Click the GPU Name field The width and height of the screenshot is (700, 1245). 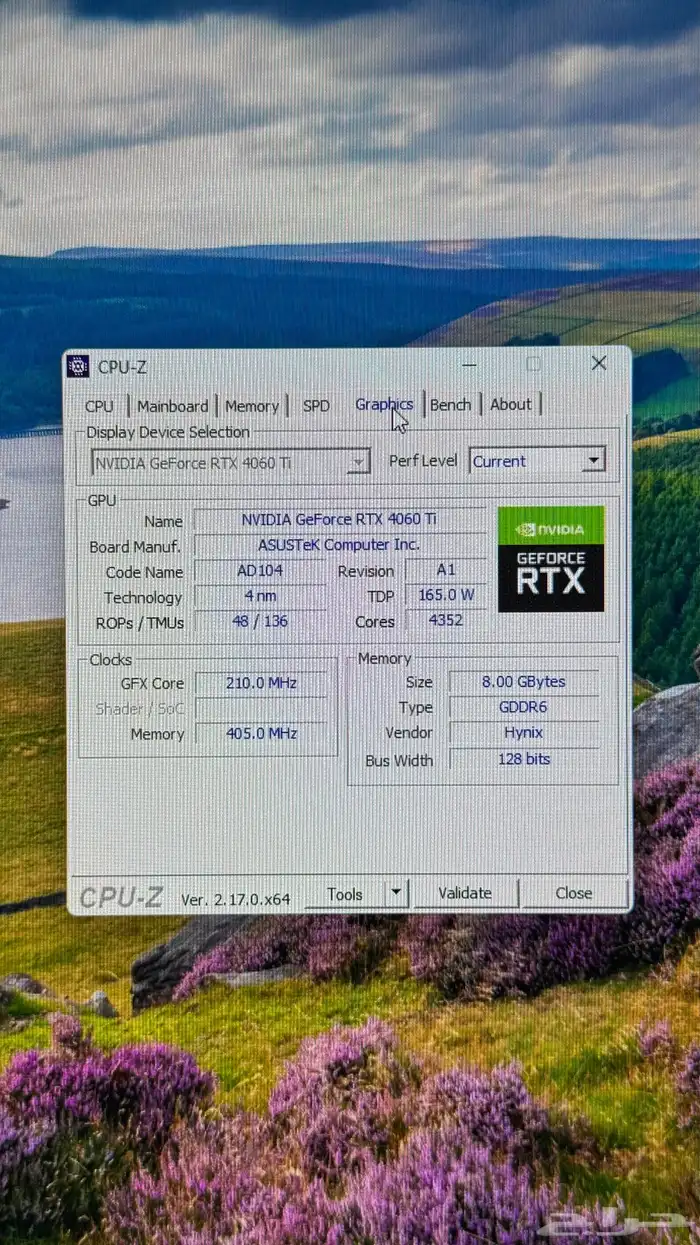pos(339,520)
